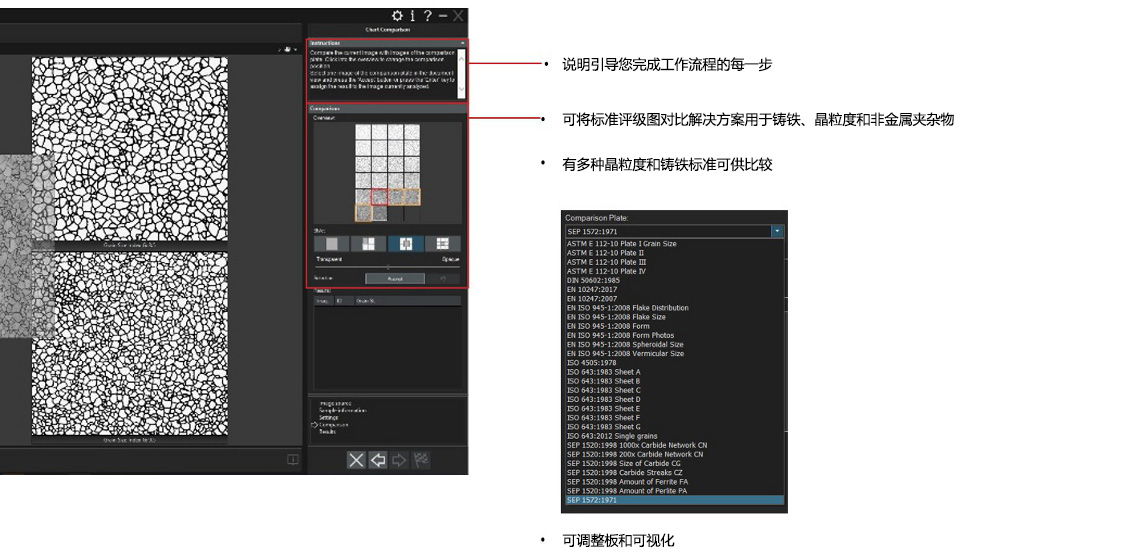Click the info 'i' icon
This screenshot has width=1140, height=560.
click(x=413, y=15)
